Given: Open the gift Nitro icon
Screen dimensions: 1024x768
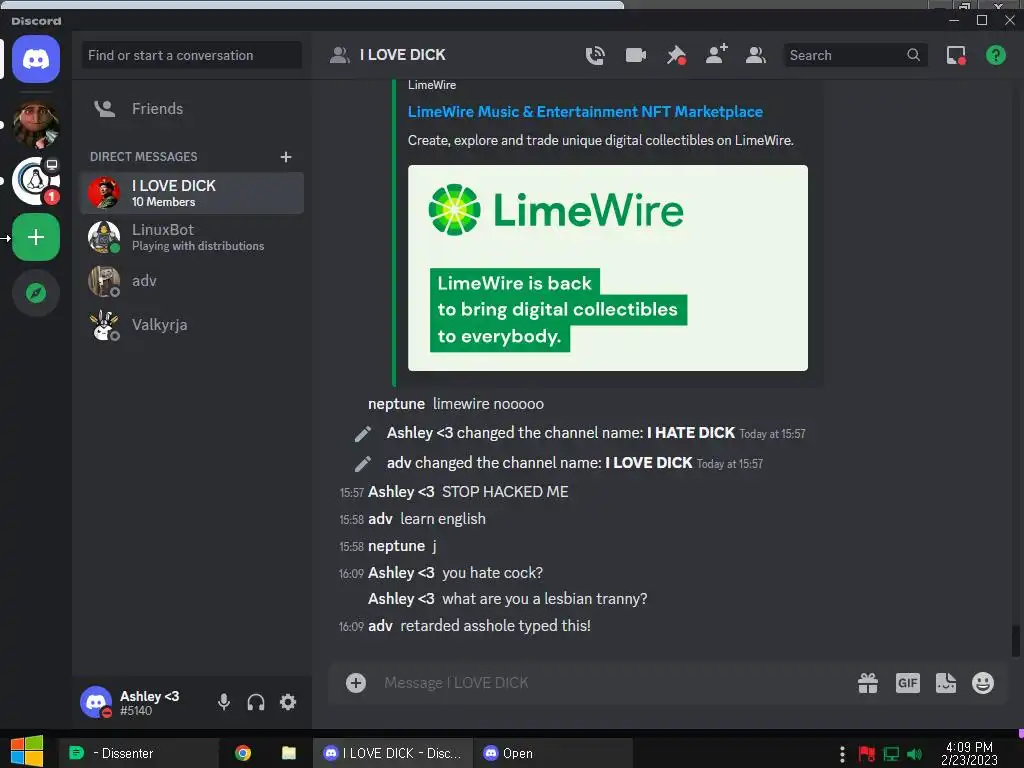Looking at the screenshot, I should (x=868, y=683).
